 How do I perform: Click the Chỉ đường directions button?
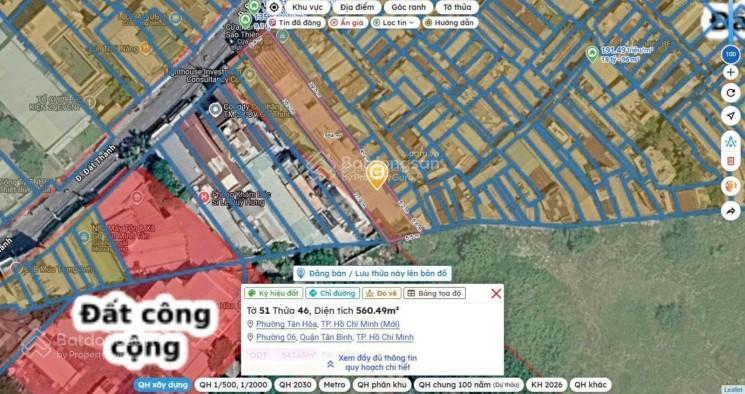click(x=332, y=293)
